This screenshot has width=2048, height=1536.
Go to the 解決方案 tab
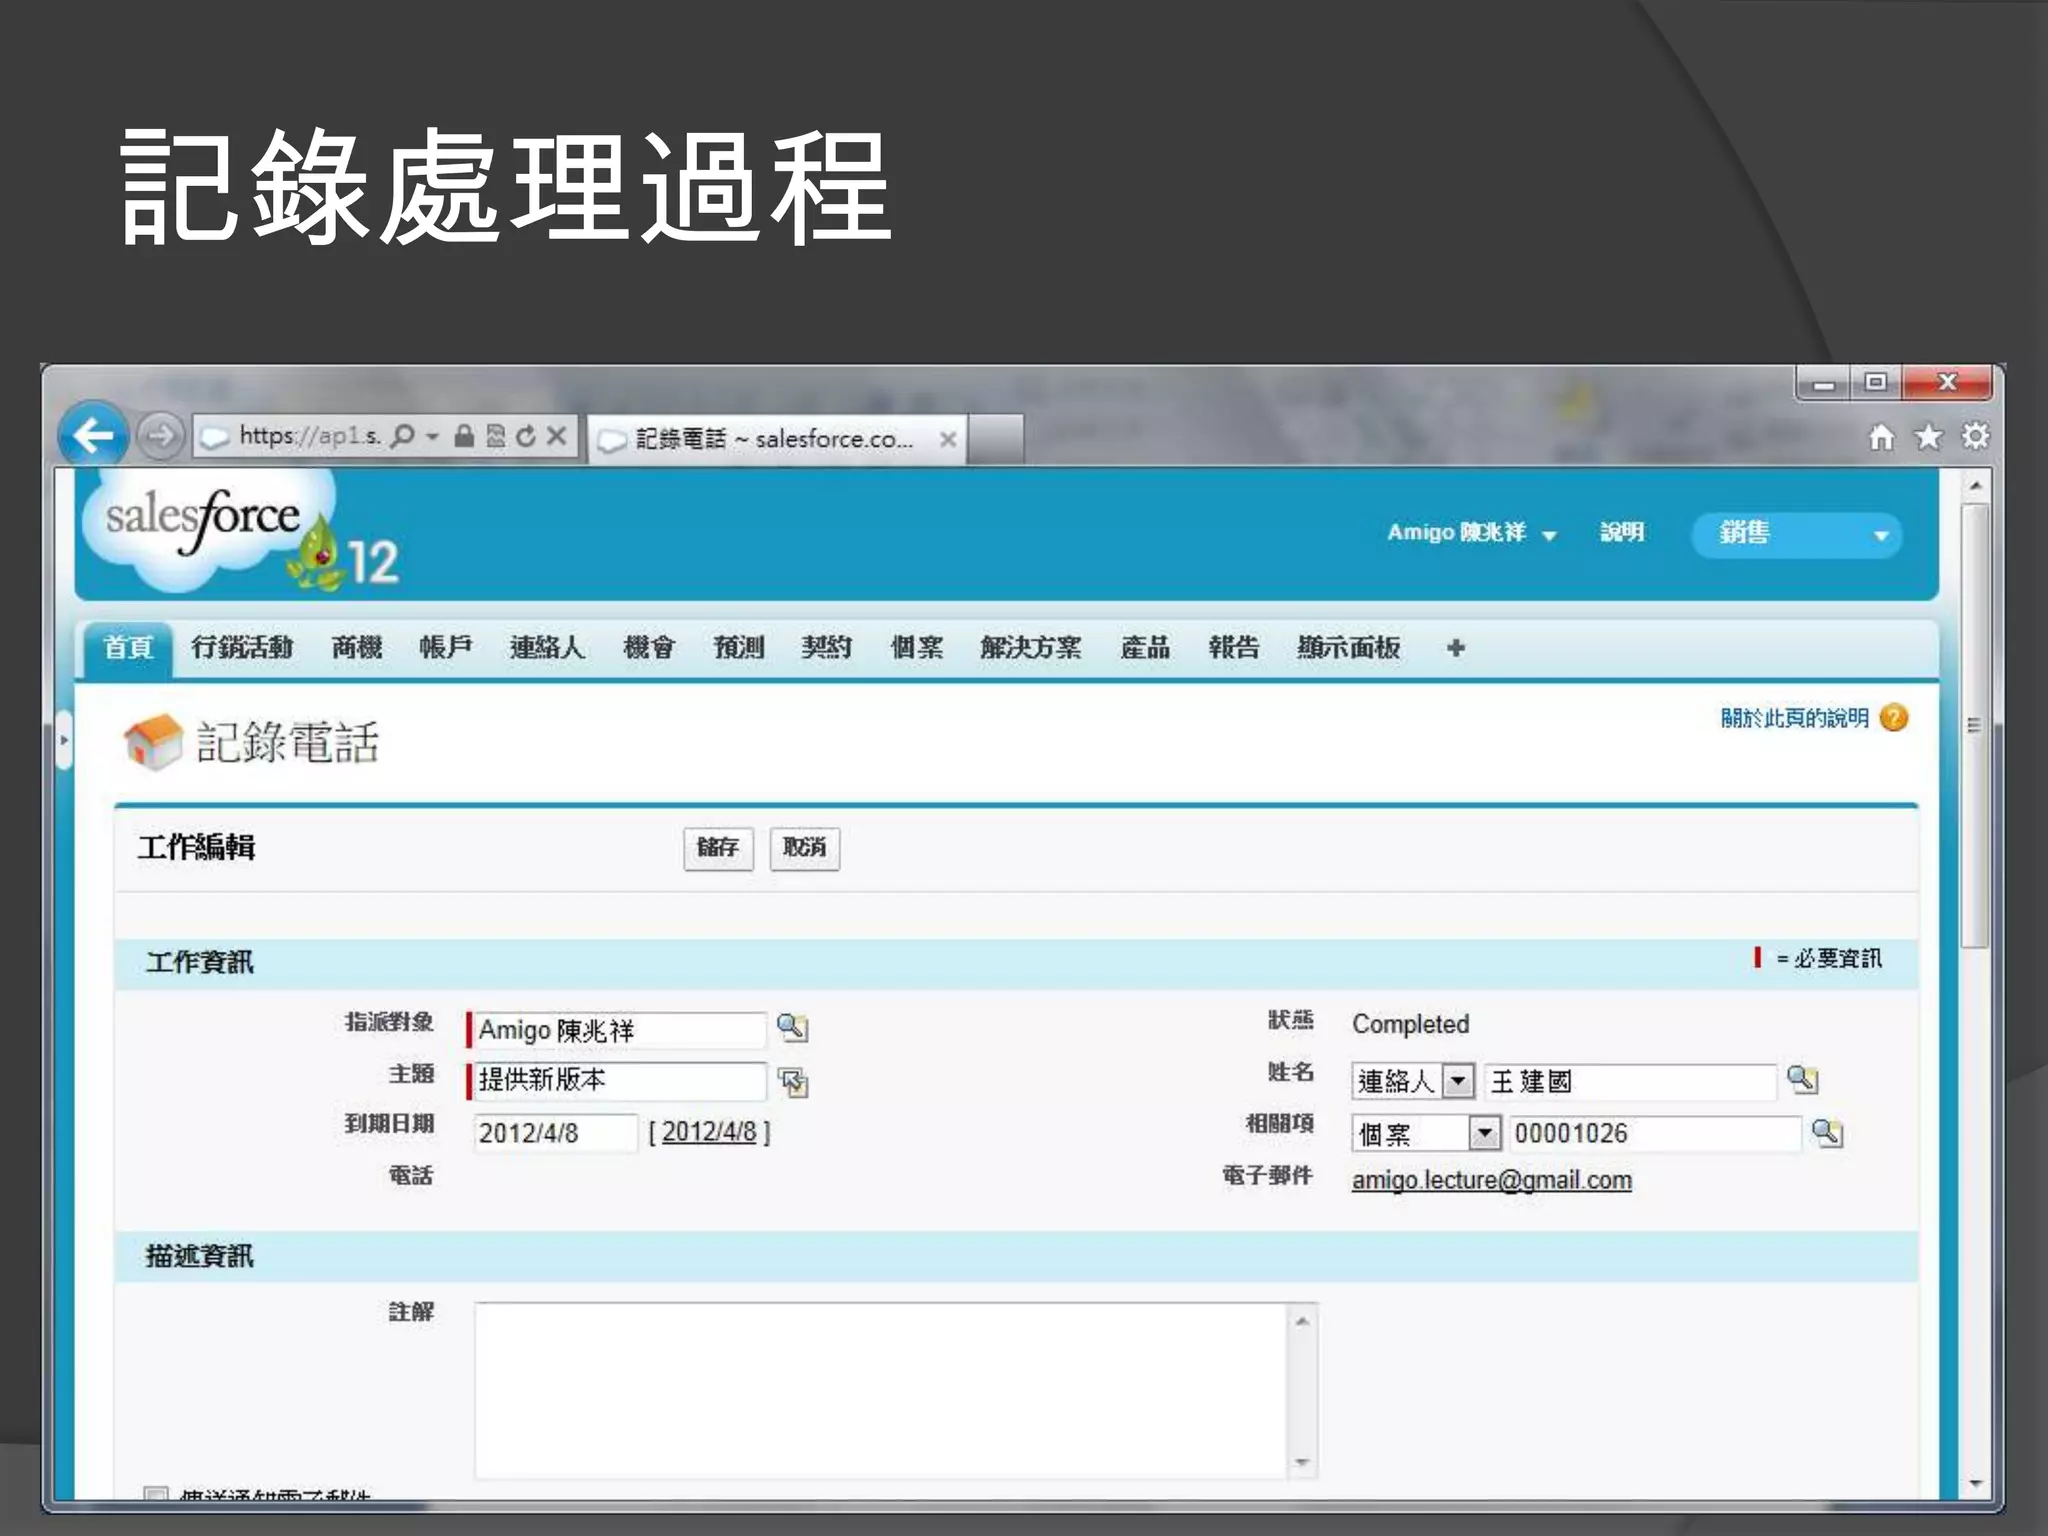1031,648
